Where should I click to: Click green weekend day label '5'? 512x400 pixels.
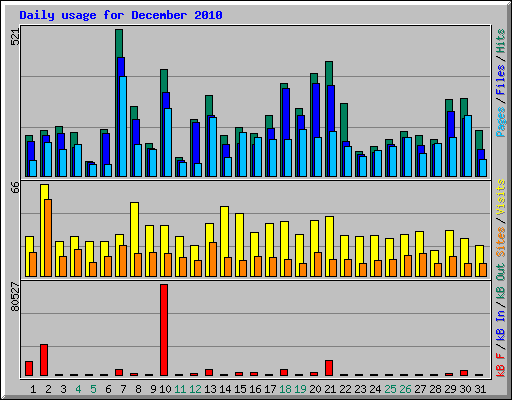coord(93,389)
